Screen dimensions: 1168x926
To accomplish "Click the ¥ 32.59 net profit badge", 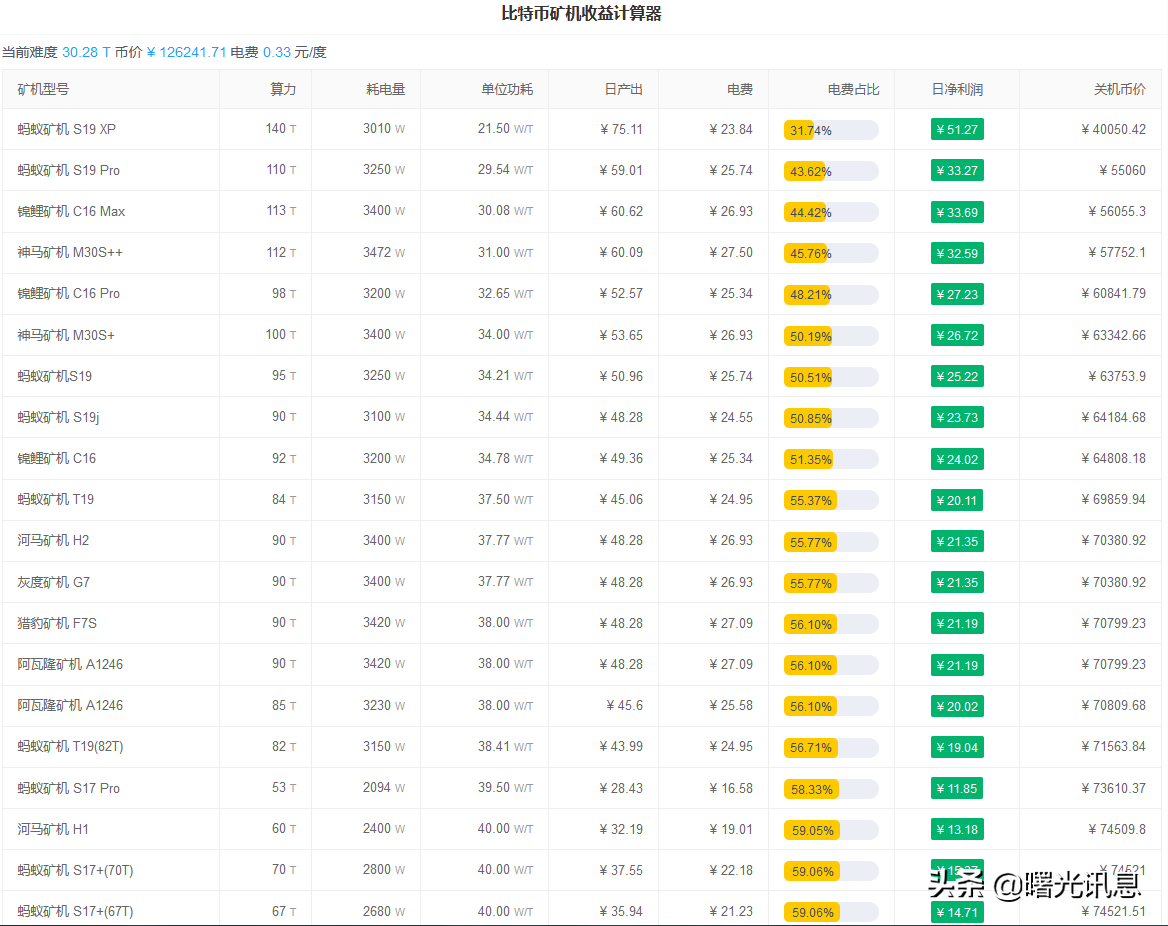I will pyautogui.click(x=957, y=253).
